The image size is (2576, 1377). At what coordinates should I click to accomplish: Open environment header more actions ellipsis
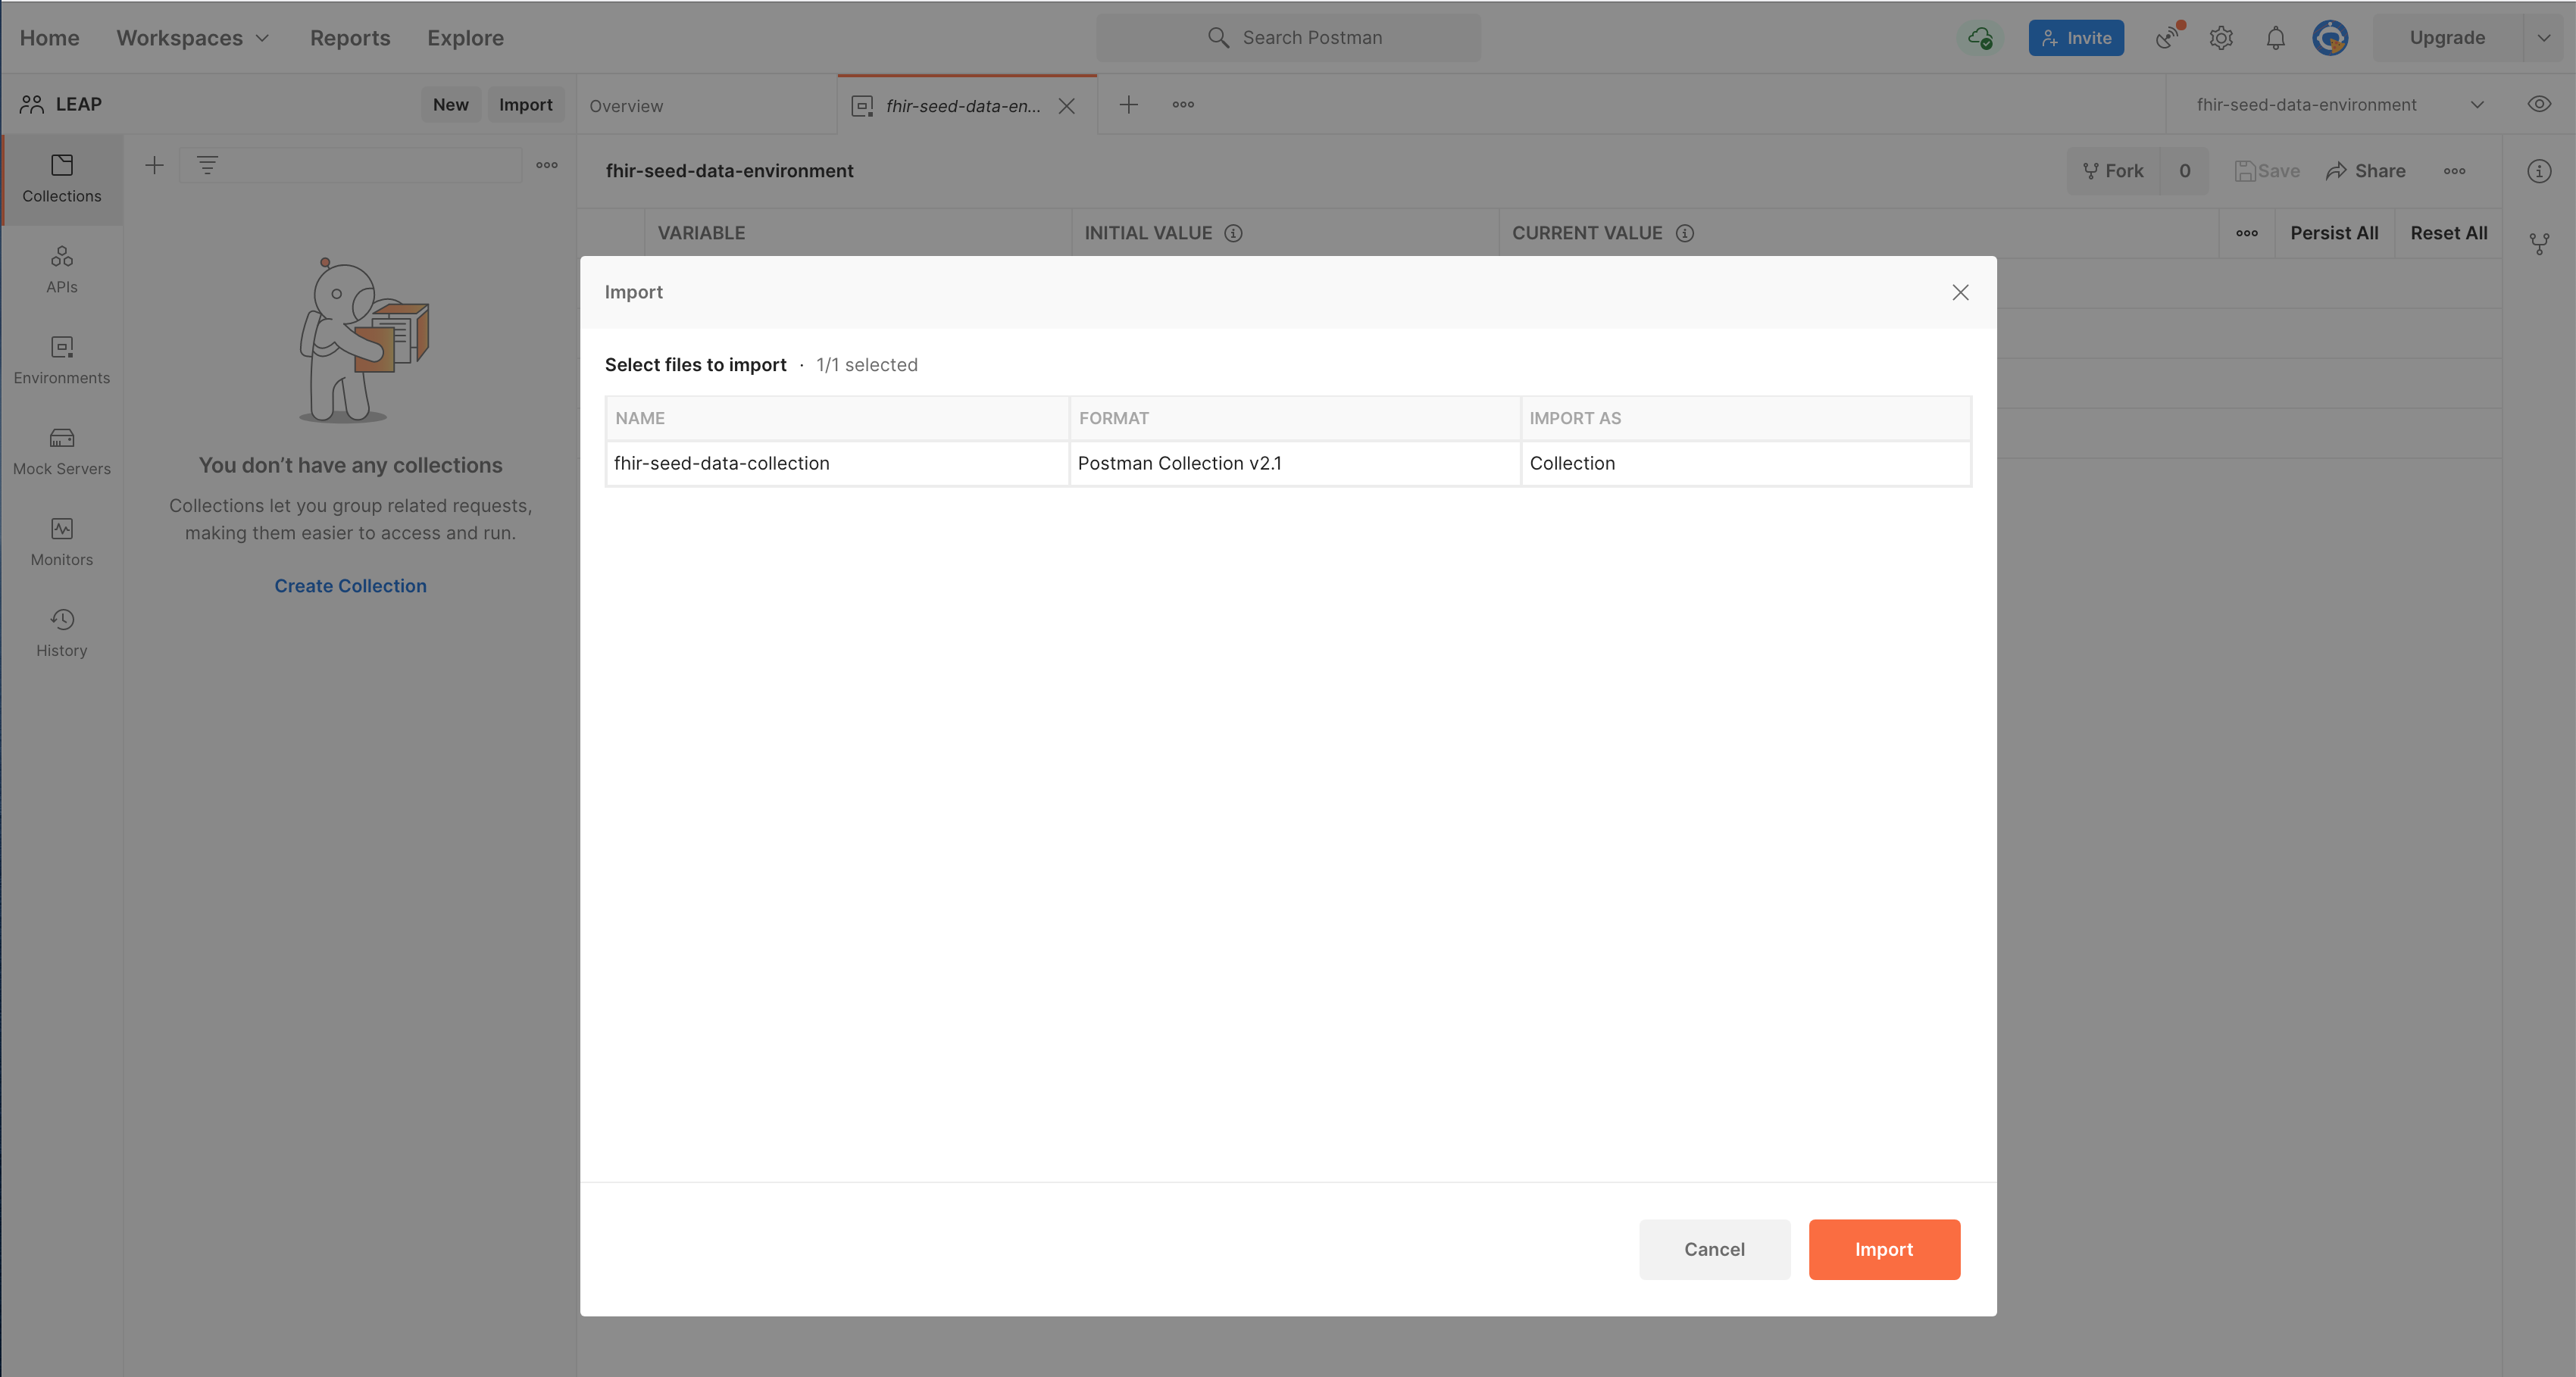[x=2454, y=171]
